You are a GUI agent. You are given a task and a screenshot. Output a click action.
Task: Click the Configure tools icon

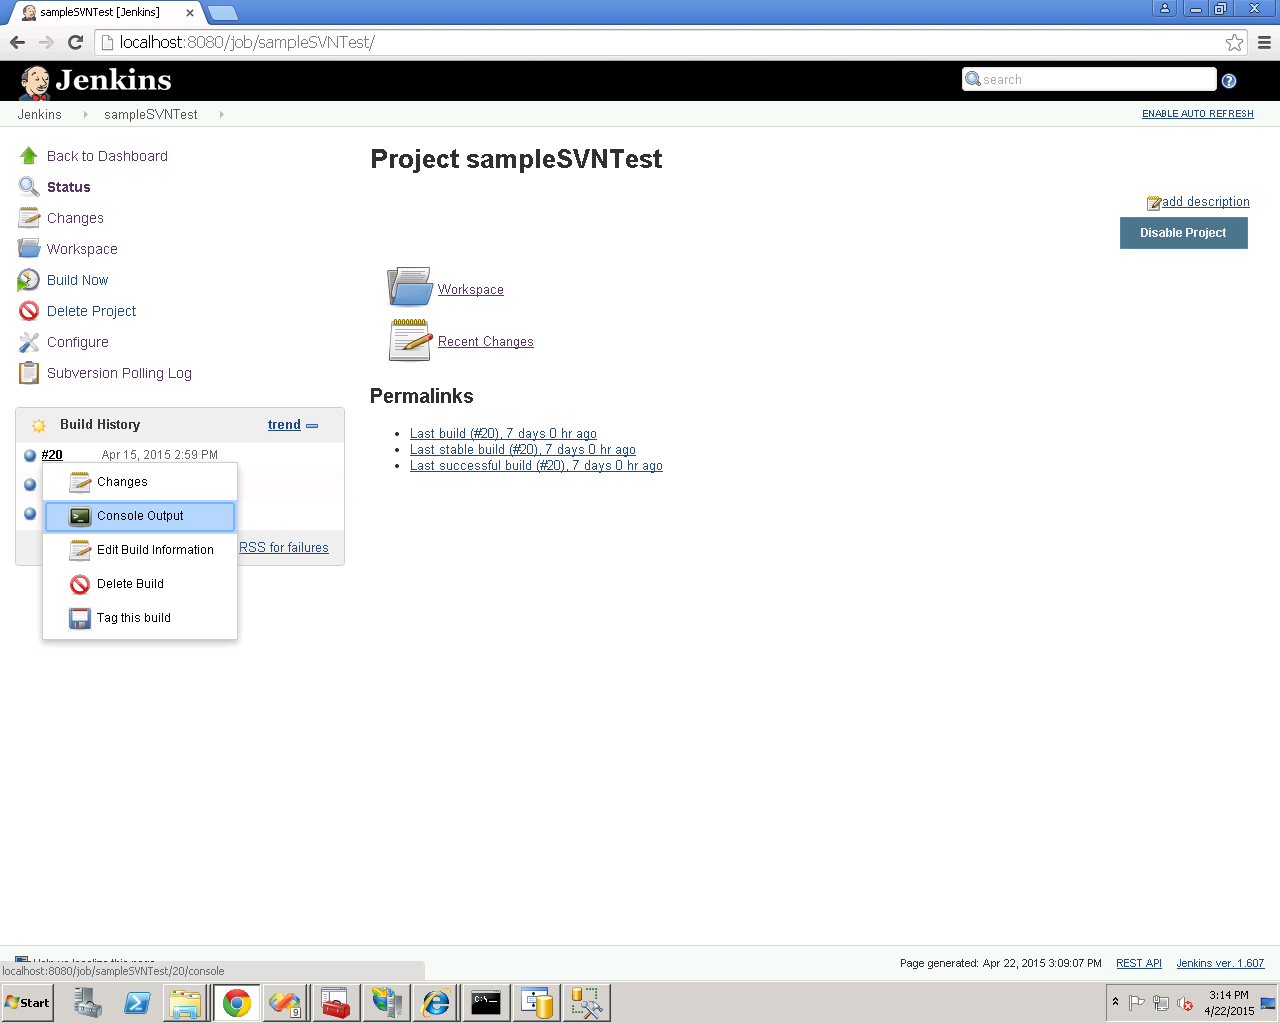(29, 342)
